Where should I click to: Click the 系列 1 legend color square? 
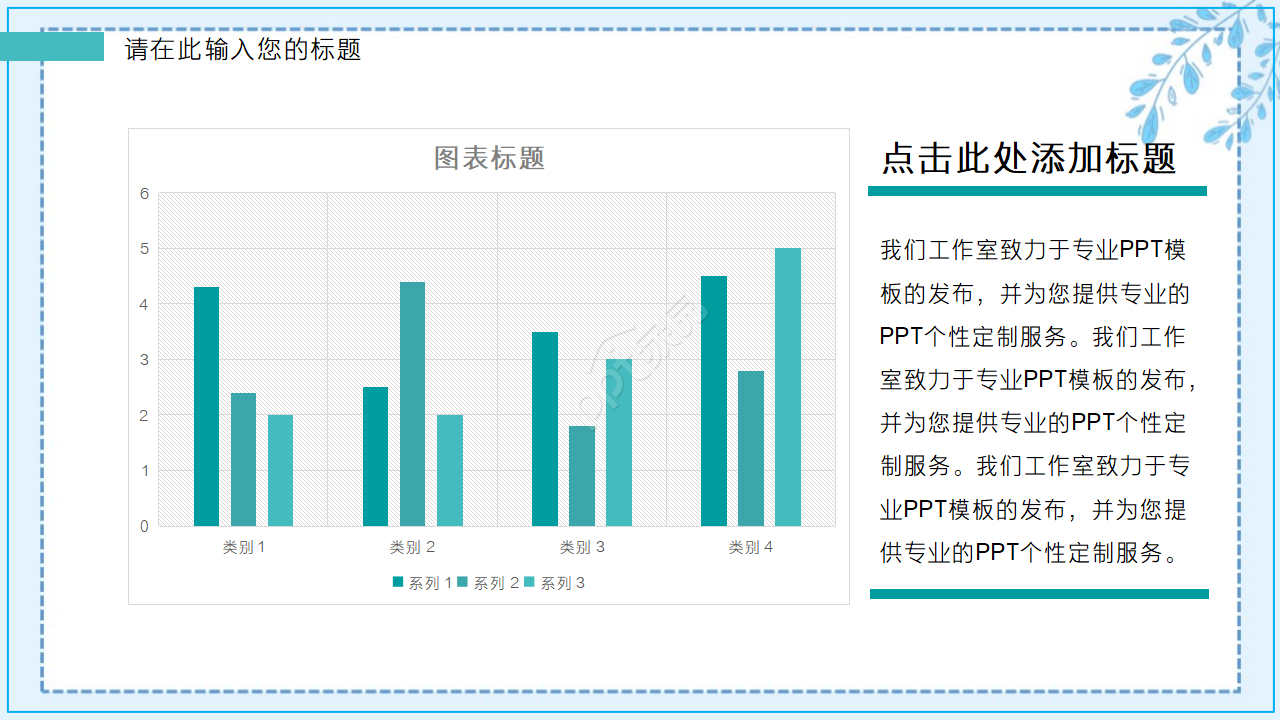[x=398, y=579]
